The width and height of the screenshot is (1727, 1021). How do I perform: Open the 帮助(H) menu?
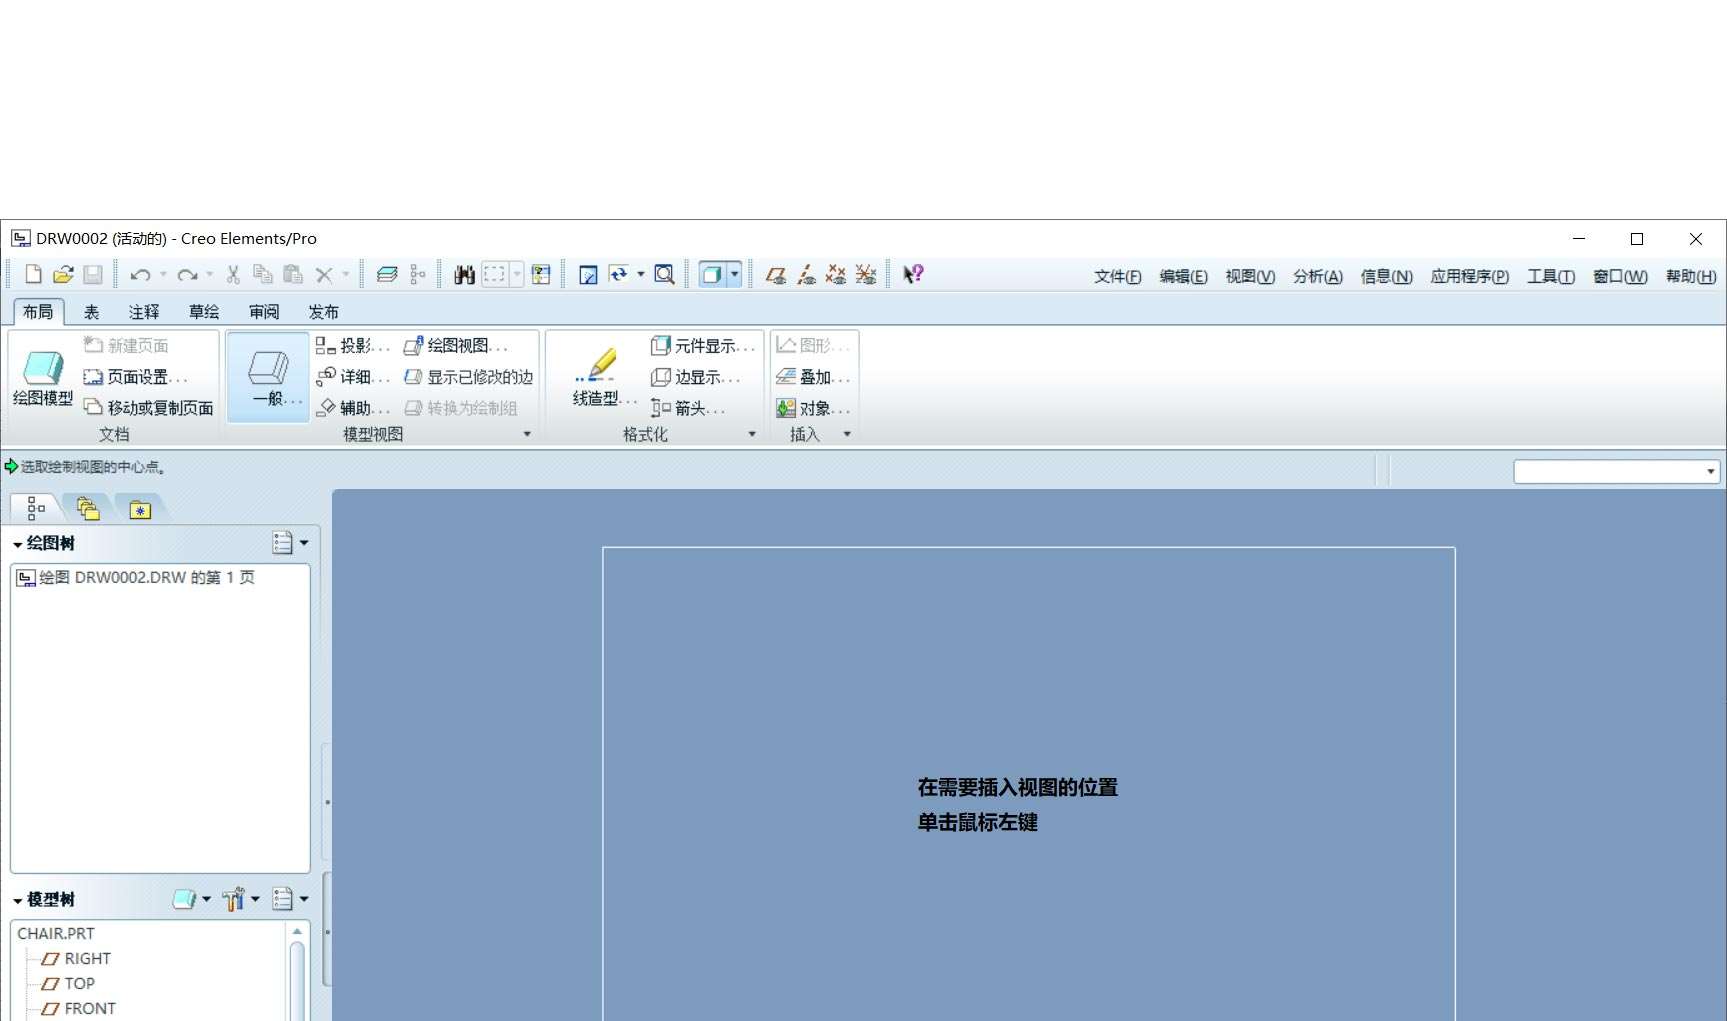click(x=1691, y=277)
